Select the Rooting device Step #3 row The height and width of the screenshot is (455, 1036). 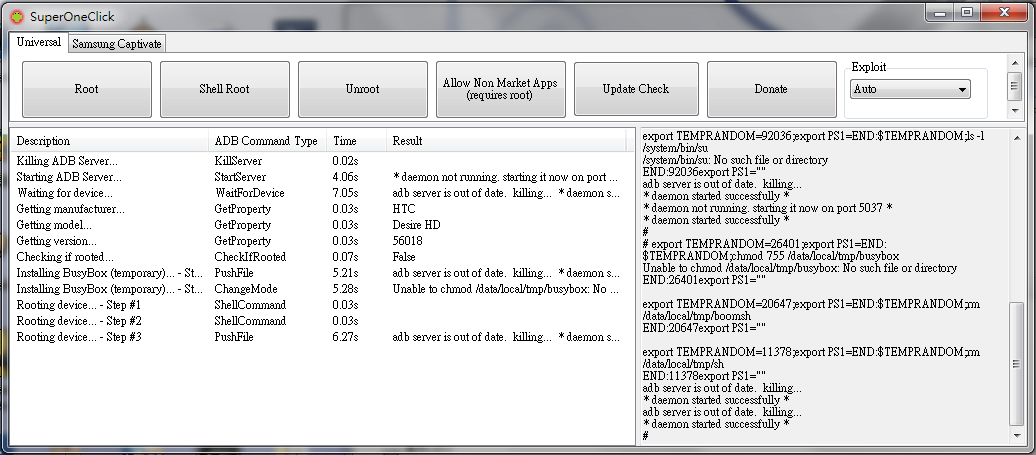point(318,337)
